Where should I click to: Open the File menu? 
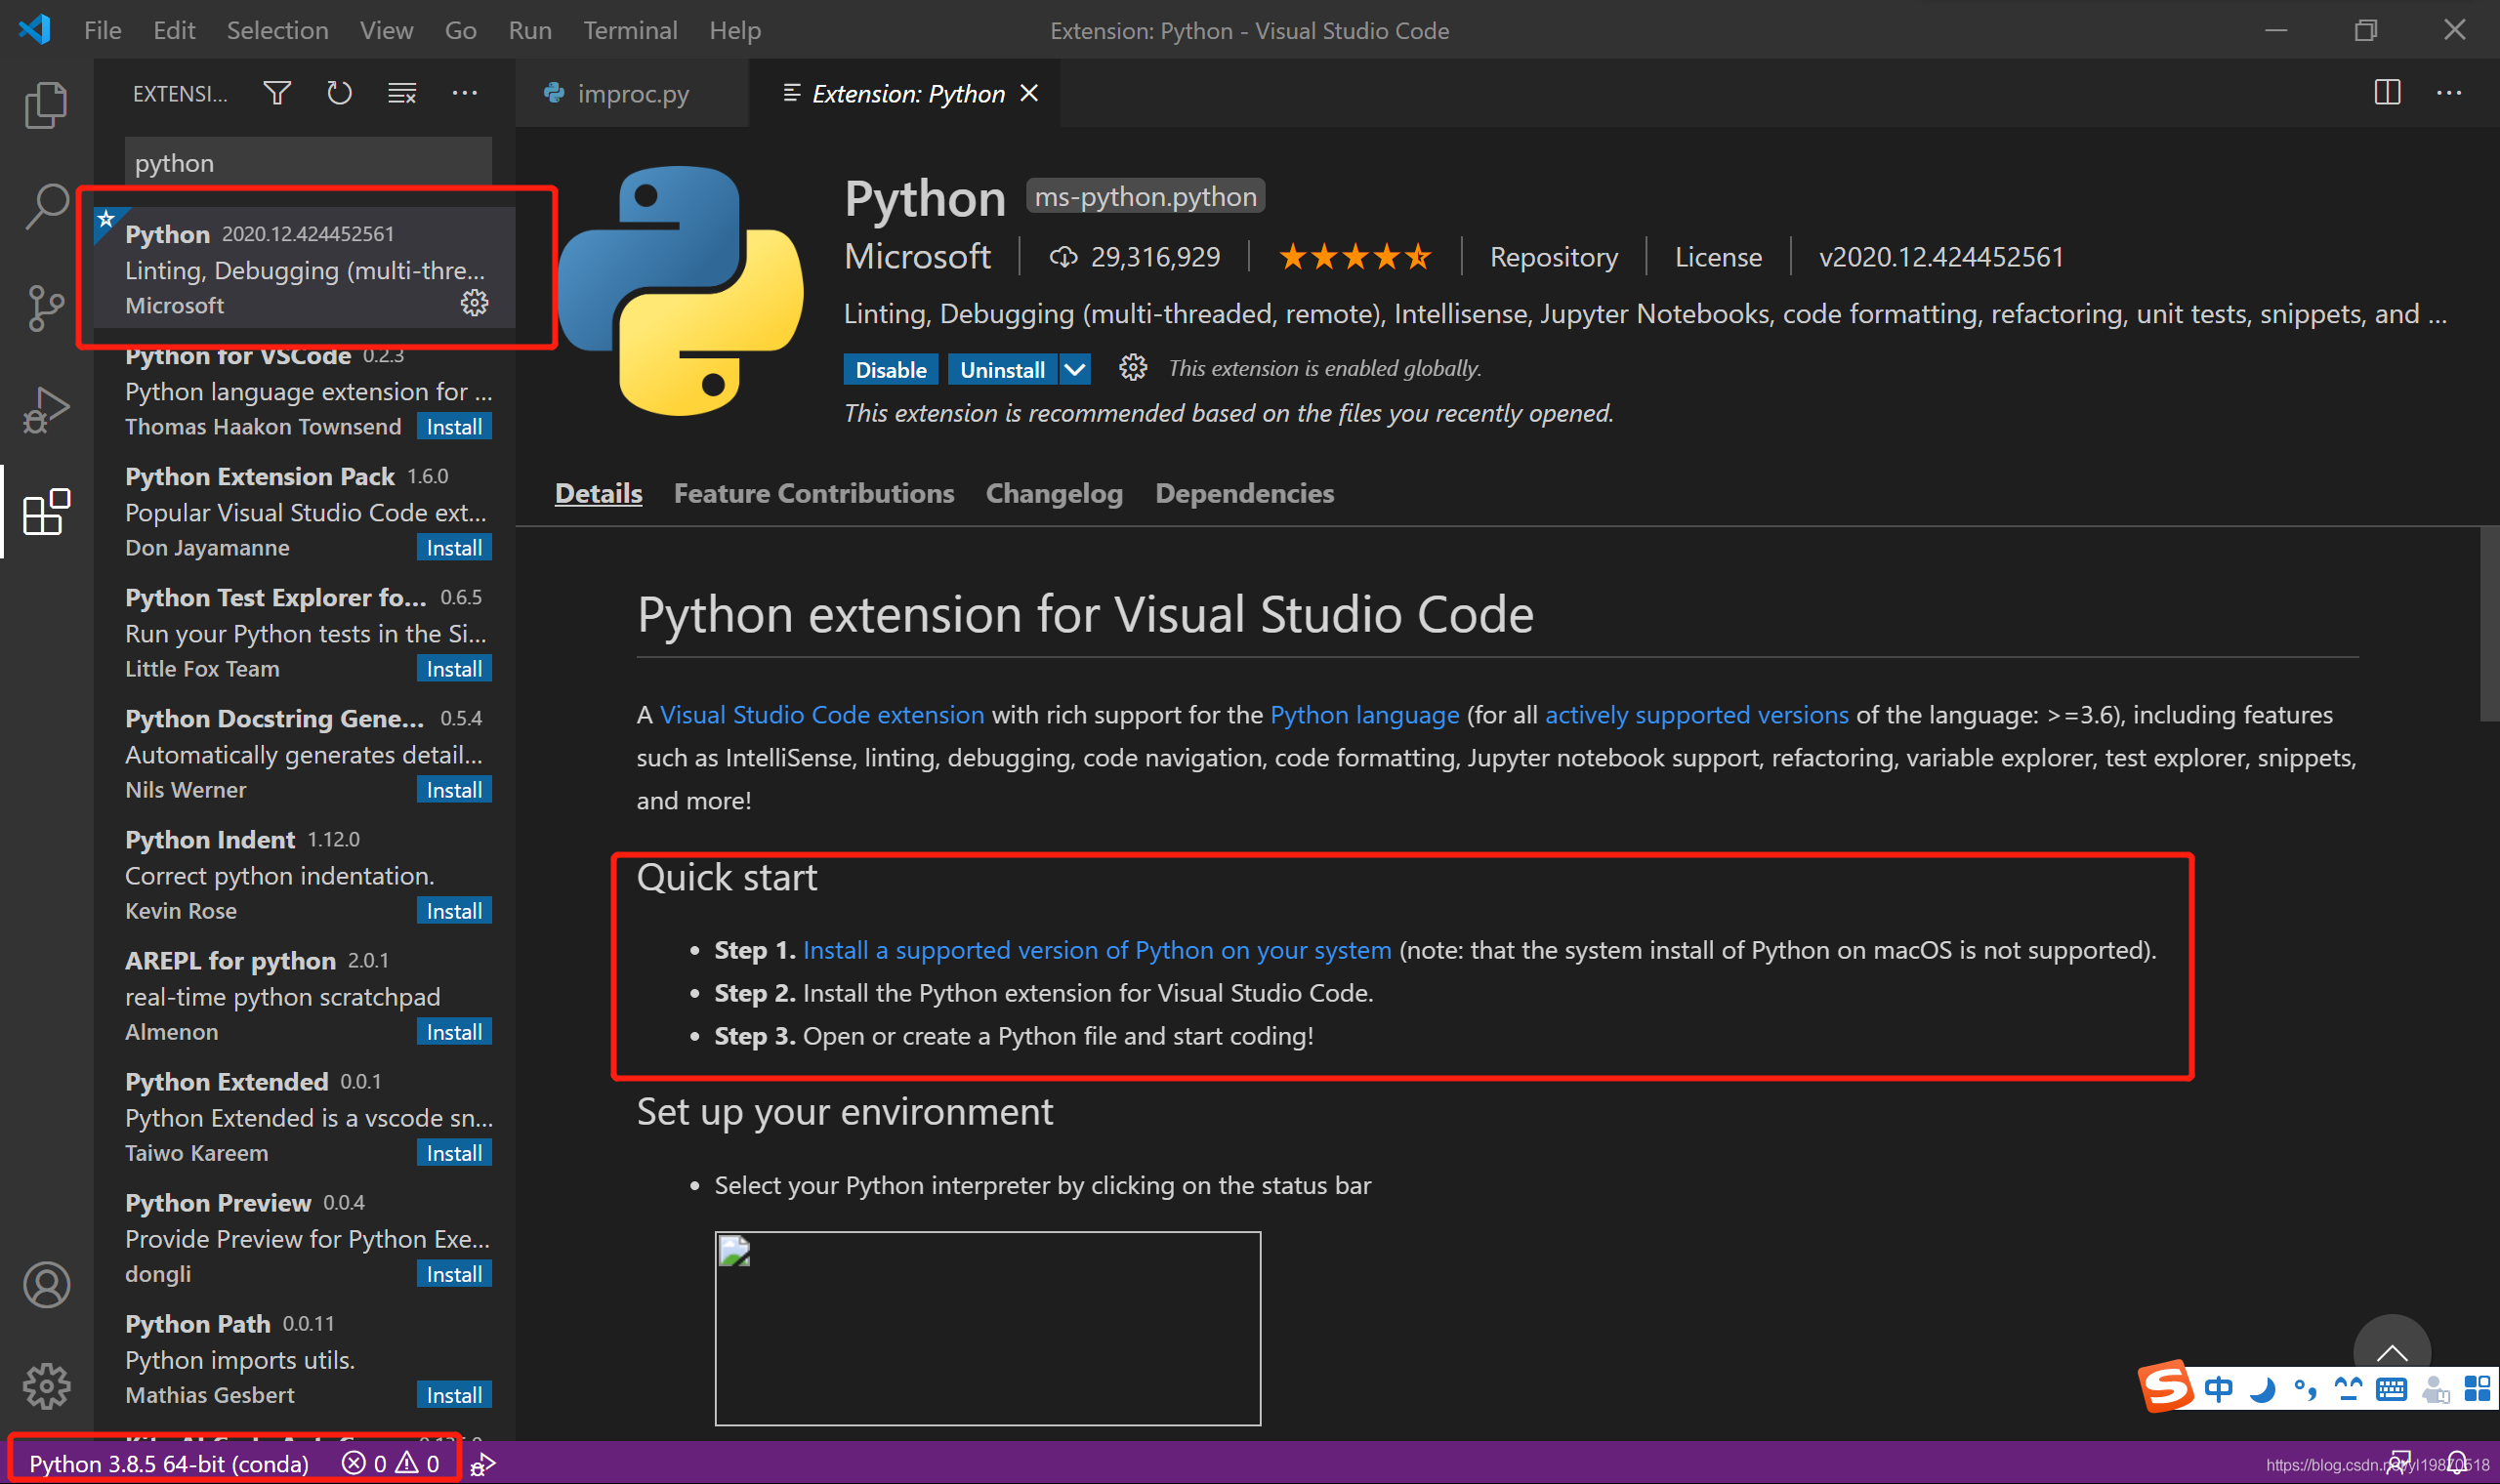click(103, 30)
